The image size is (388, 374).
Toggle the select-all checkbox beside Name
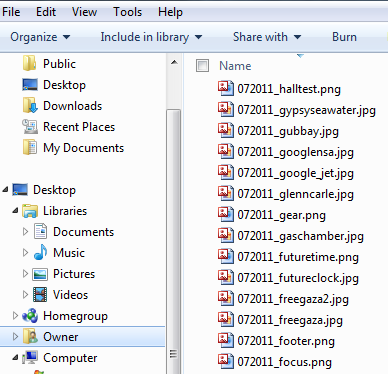tap(202, 66)
